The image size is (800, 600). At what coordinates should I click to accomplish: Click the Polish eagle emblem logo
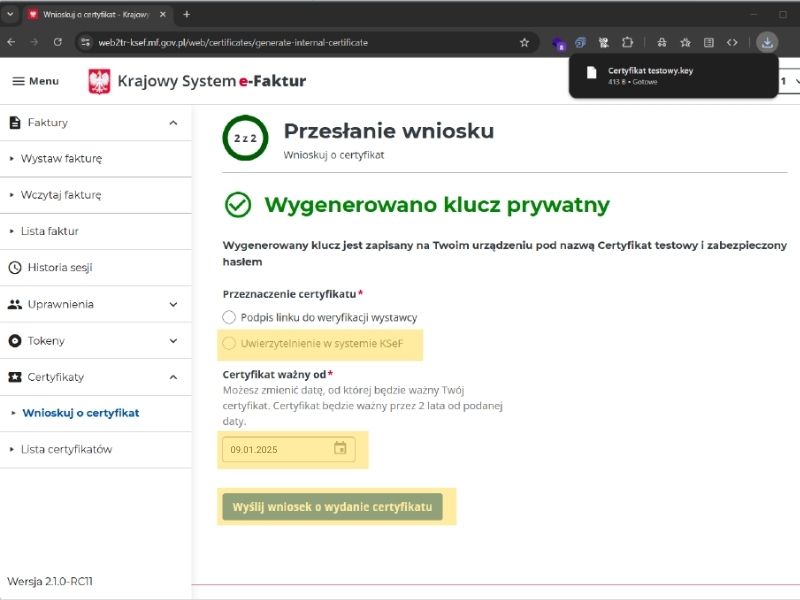pos(99,81)
